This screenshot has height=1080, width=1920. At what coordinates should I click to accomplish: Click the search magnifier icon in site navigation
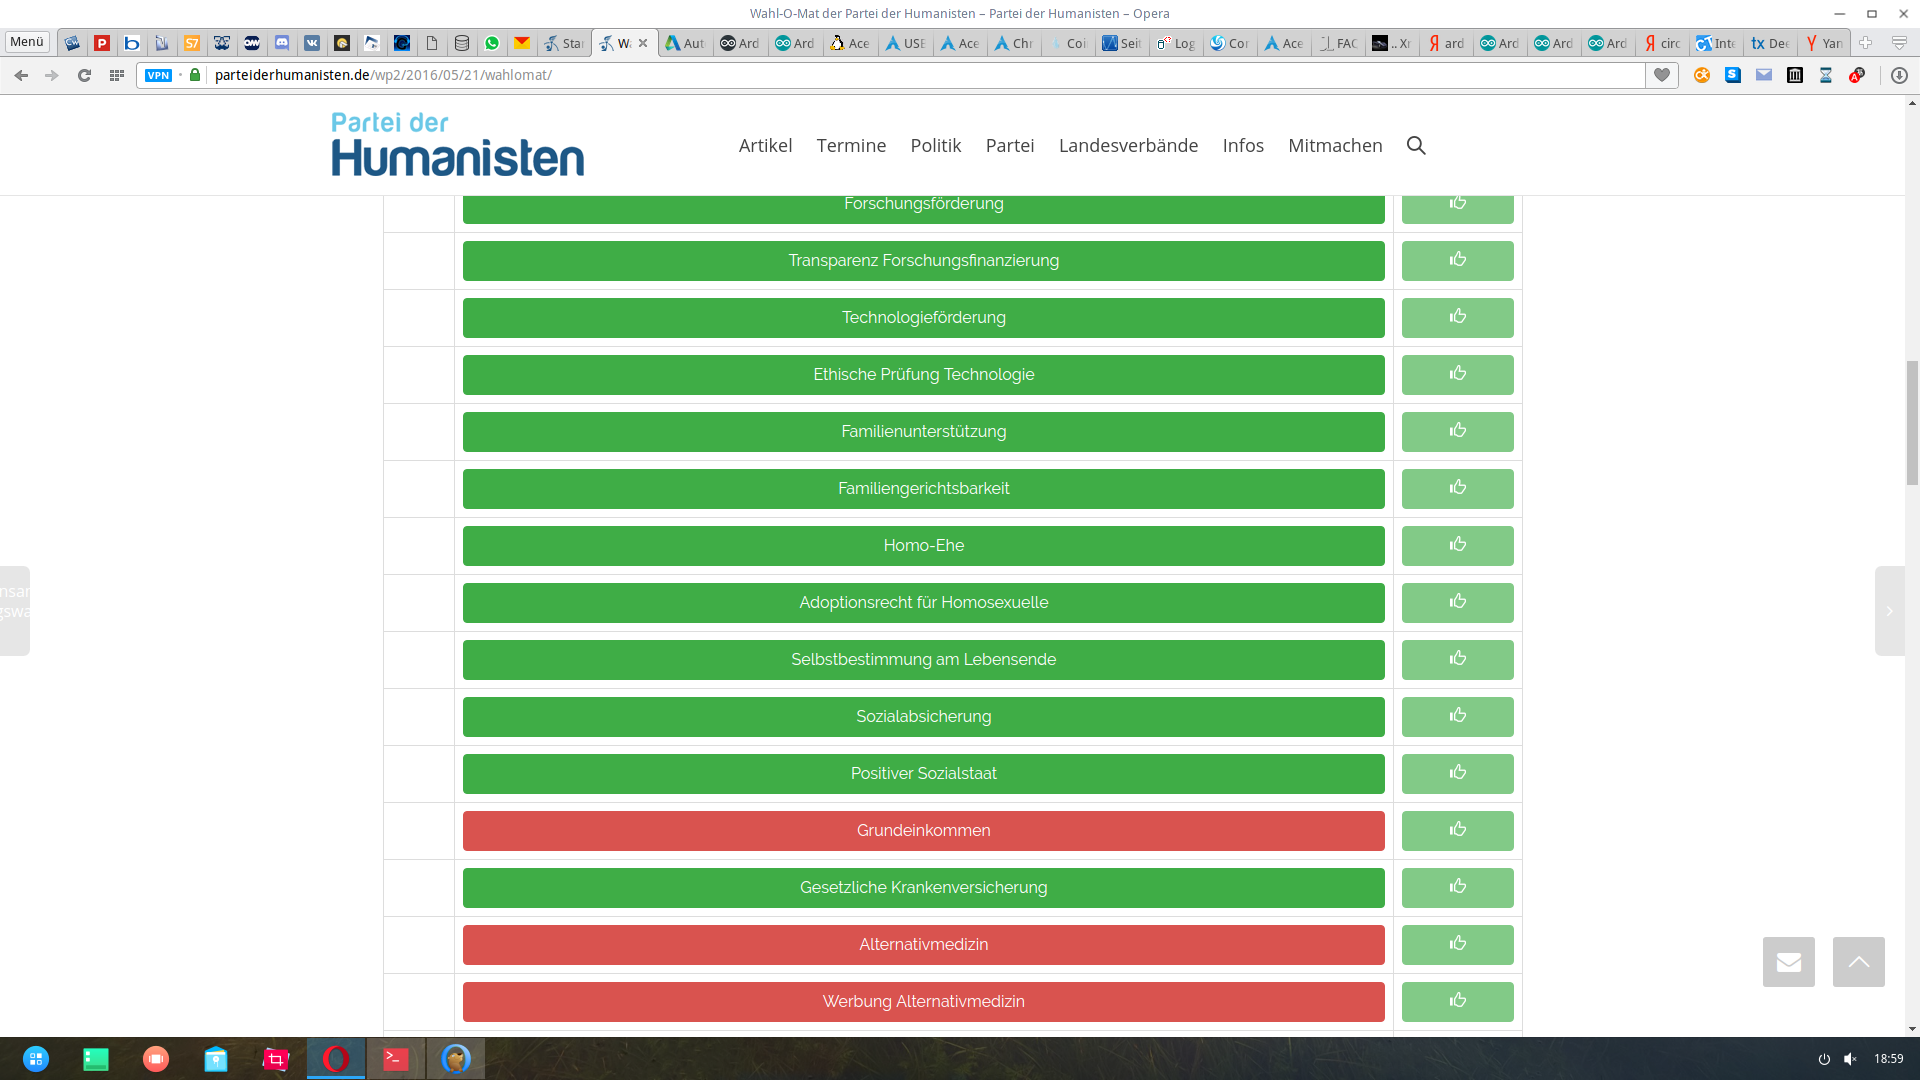click(1416, 146)
